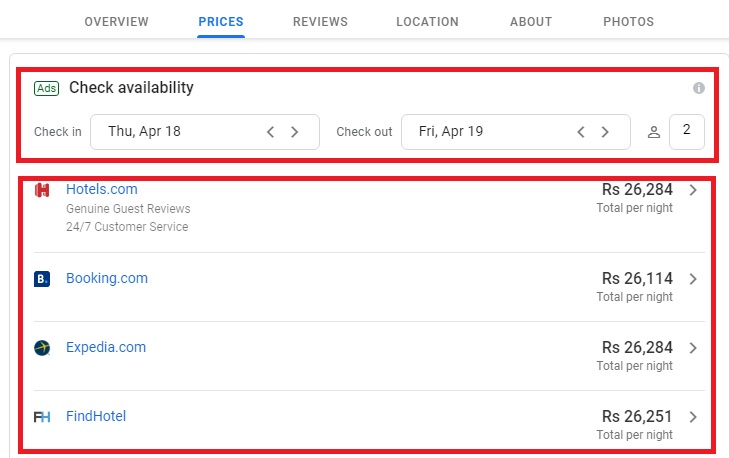This screenshot has height=458, width=729.
Task: Switch to the Location tab
Action: 427,22
